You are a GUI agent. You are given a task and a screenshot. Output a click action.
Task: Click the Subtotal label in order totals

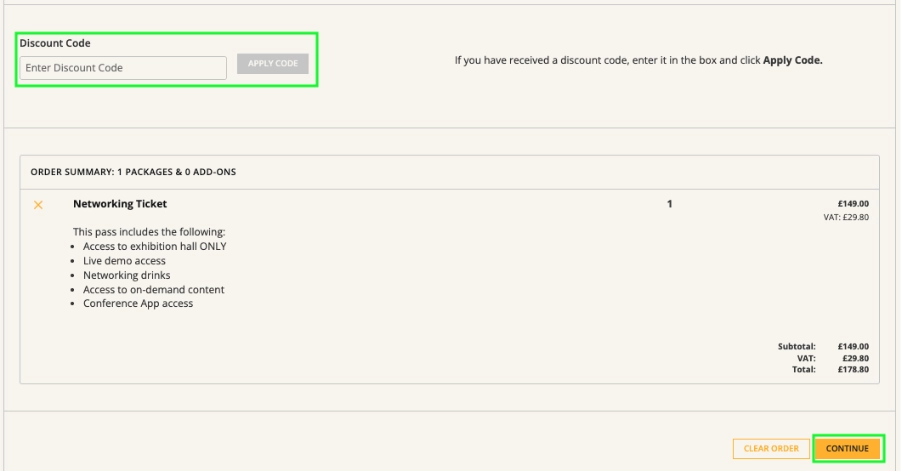[798, 347]
